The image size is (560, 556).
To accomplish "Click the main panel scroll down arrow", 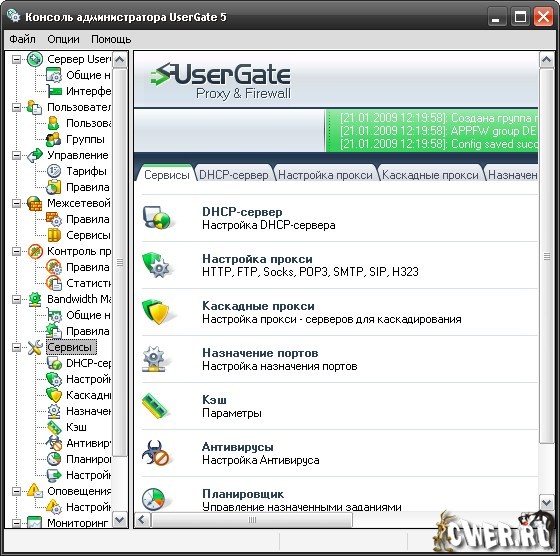I will point(546,503).
